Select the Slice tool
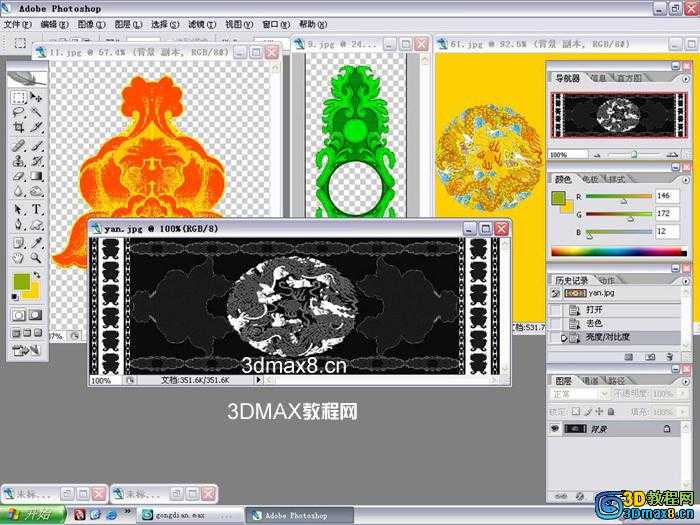The image size is (700, 525). [36, 127]
